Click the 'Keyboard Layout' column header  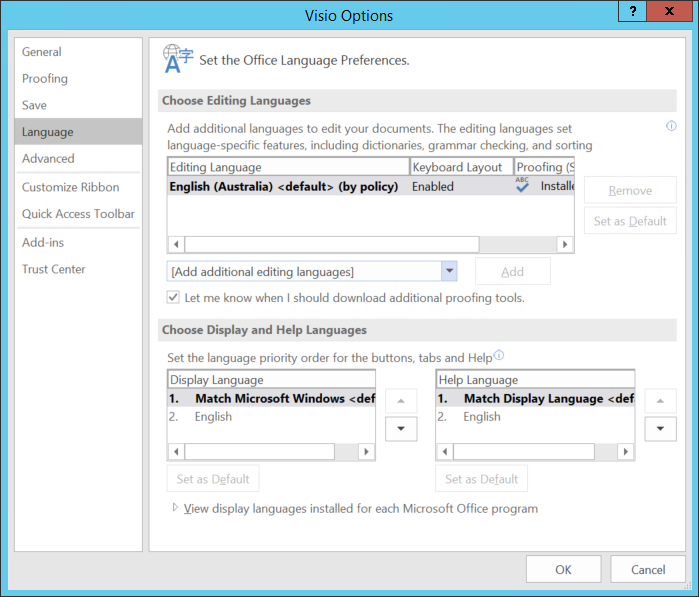pyautogui.click(x=462, y=167)
